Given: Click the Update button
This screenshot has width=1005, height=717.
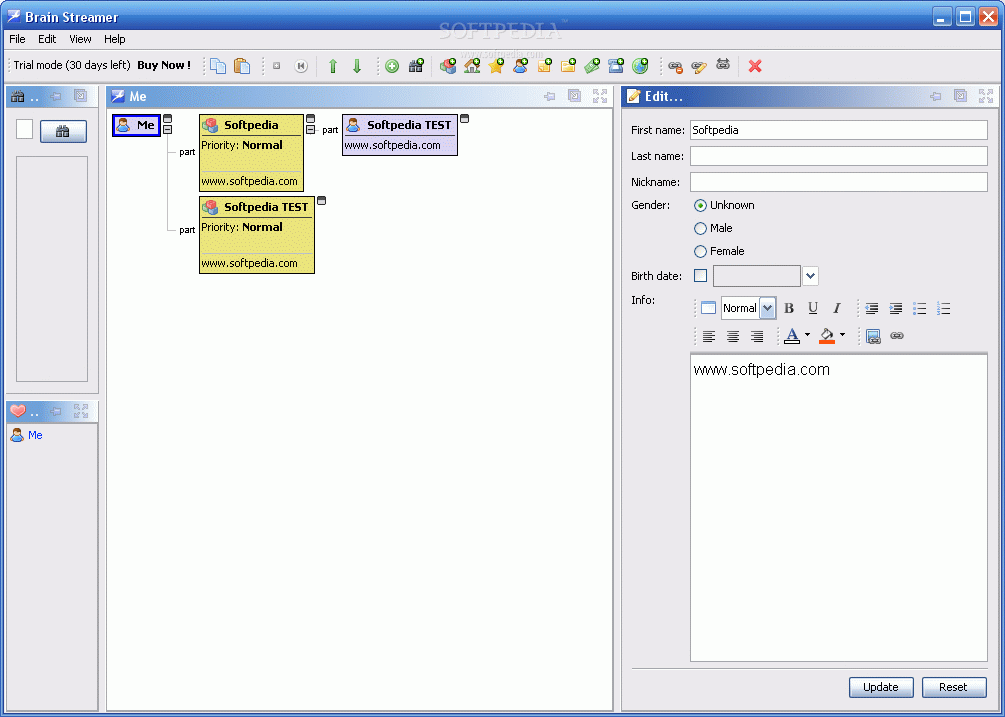Looking at the screenshot, I should point(881,687).
